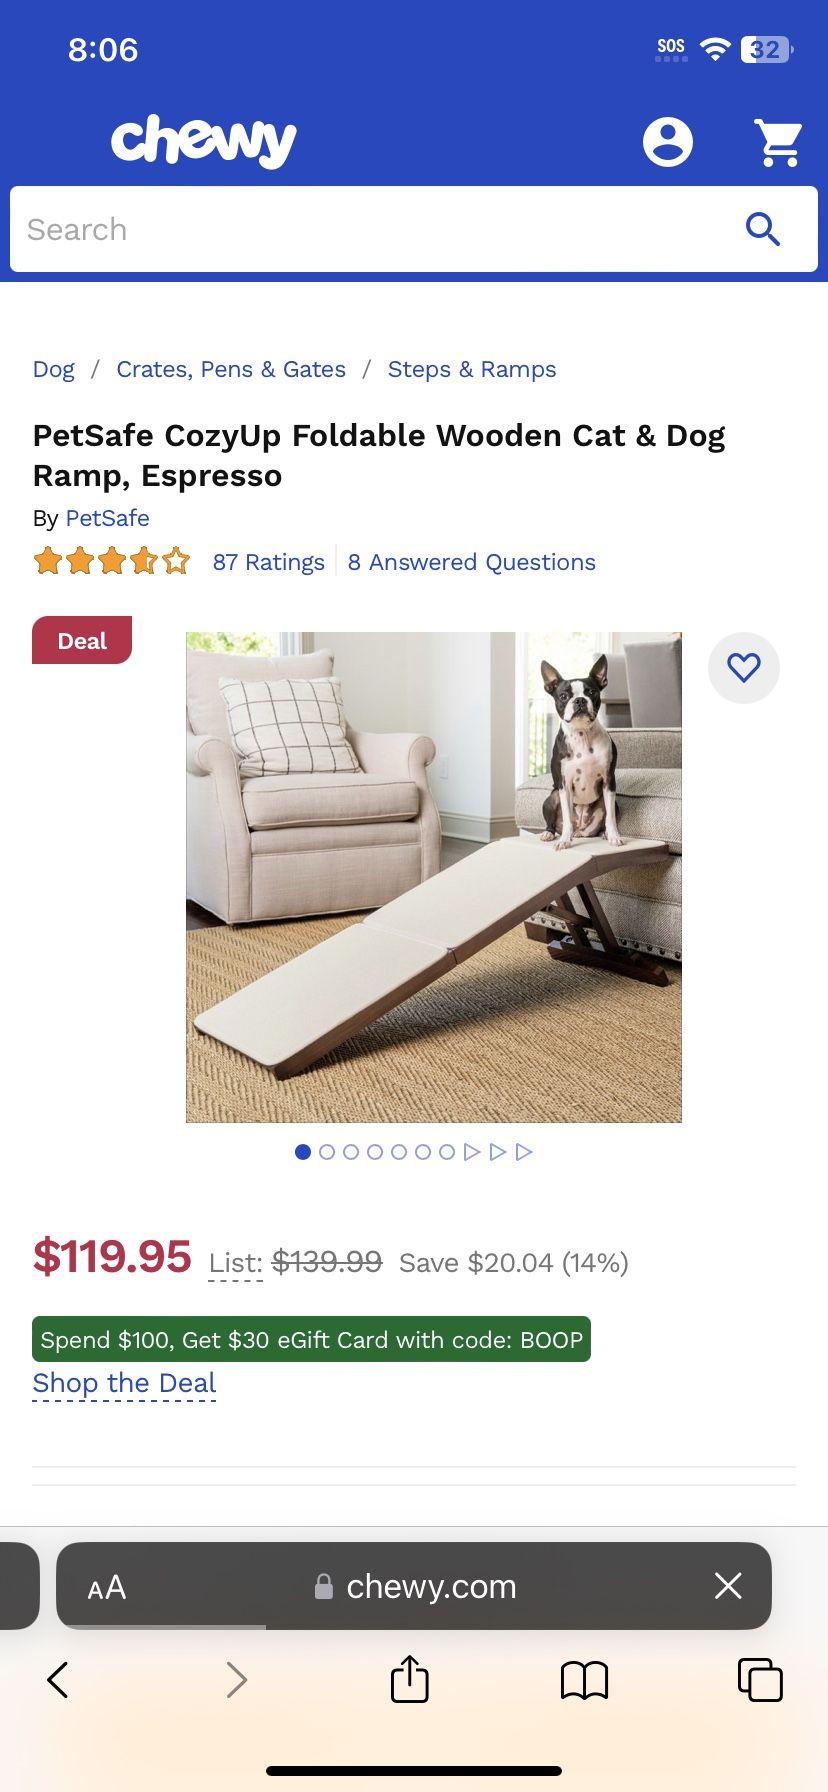Open the Dog breadcrumb category
The width and height of the screenshot is (828, 1792).
coord(54,369)
